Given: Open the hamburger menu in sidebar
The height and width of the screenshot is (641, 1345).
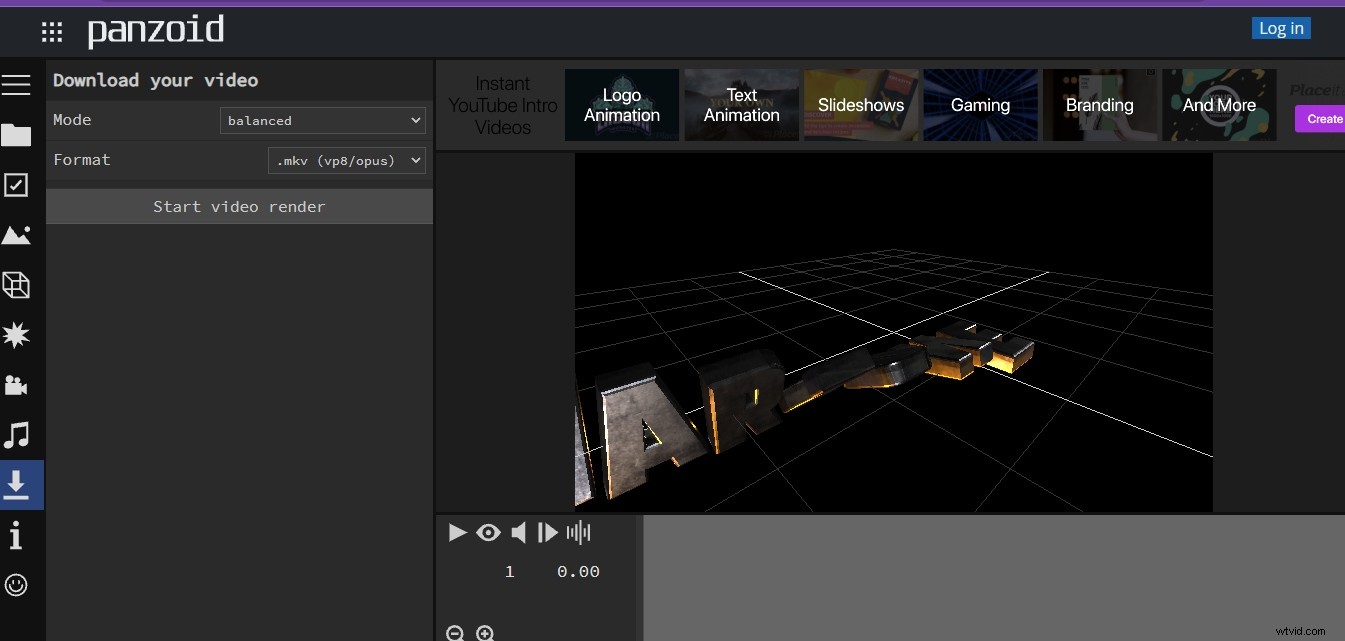Looking at the screenshot, I should point(16,84).
